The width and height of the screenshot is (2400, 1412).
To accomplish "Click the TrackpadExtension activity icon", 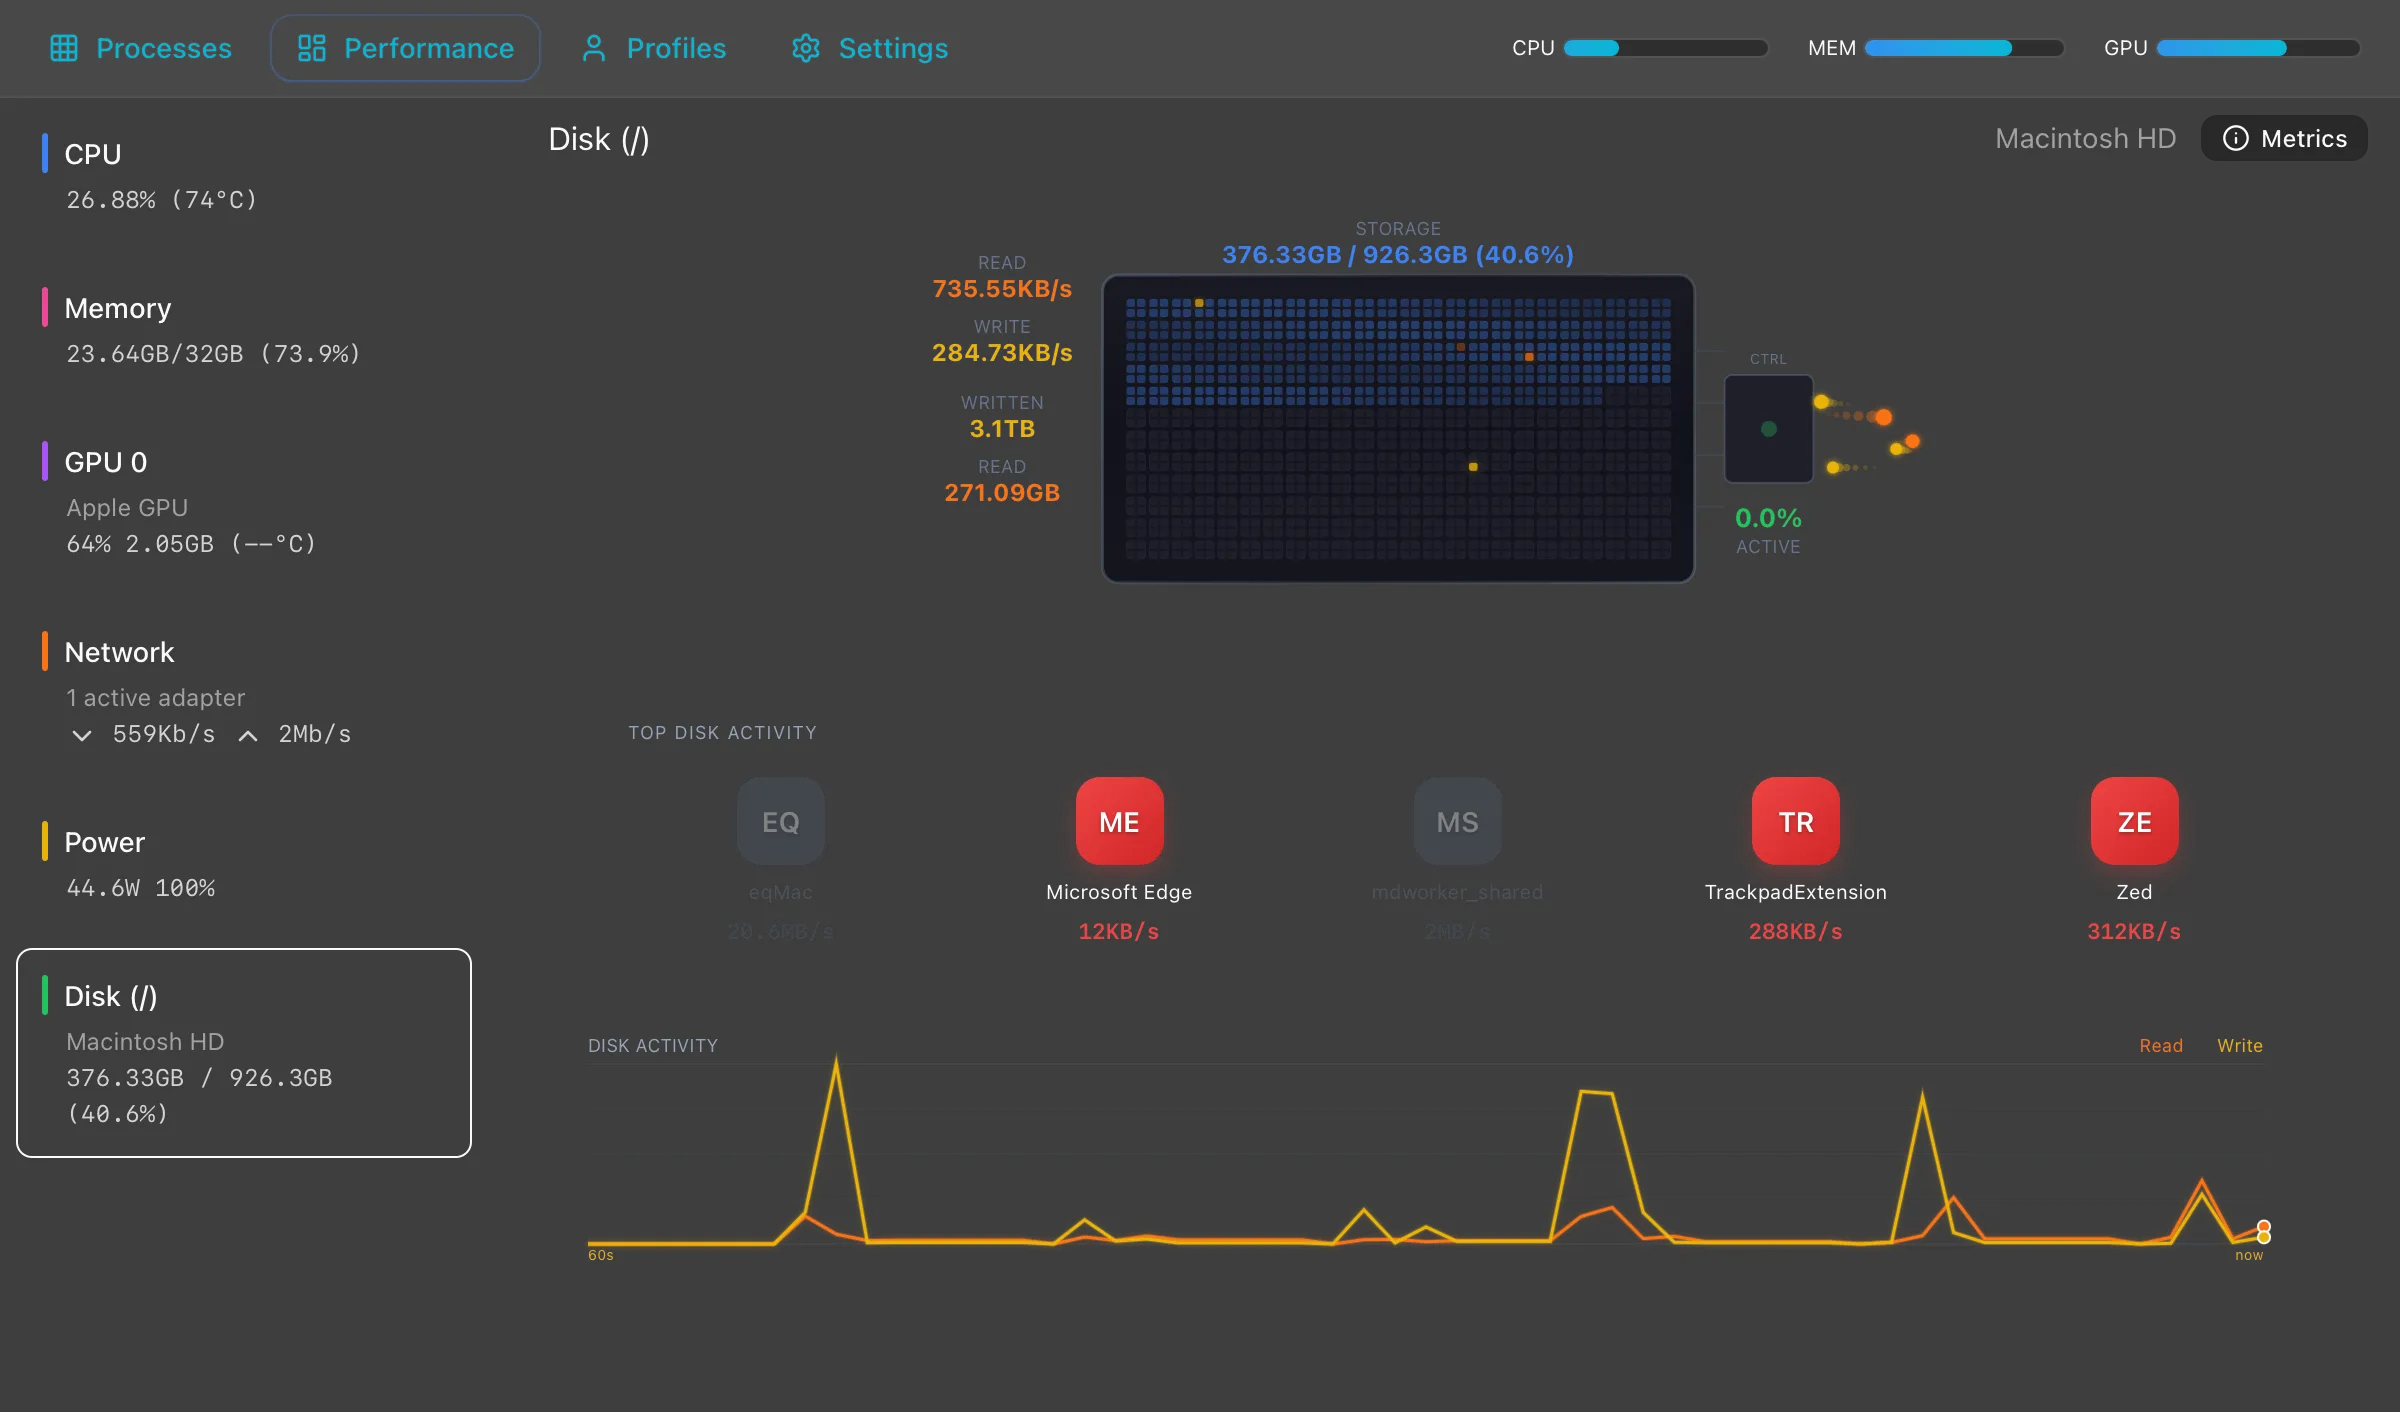I will (x=1794, y=821).
